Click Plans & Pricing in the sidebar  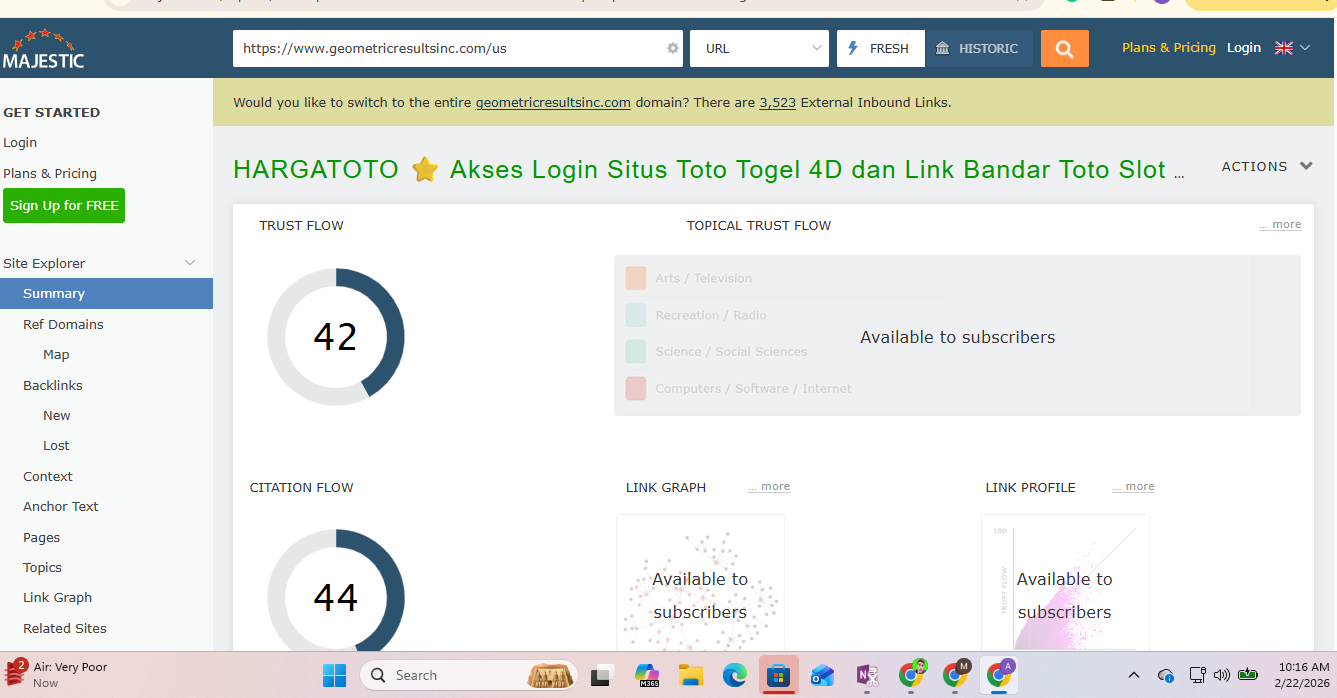click(50, 173)
